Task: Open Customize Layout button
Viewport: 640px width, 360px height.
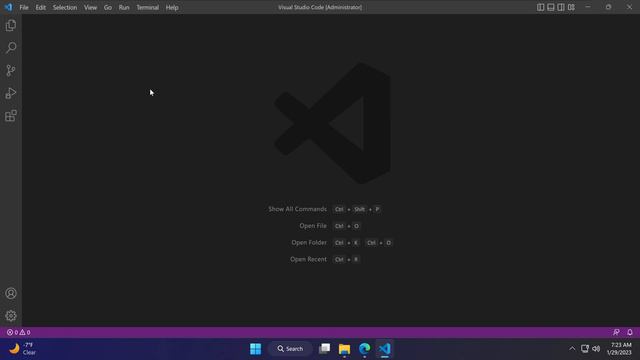Action: 571,7
